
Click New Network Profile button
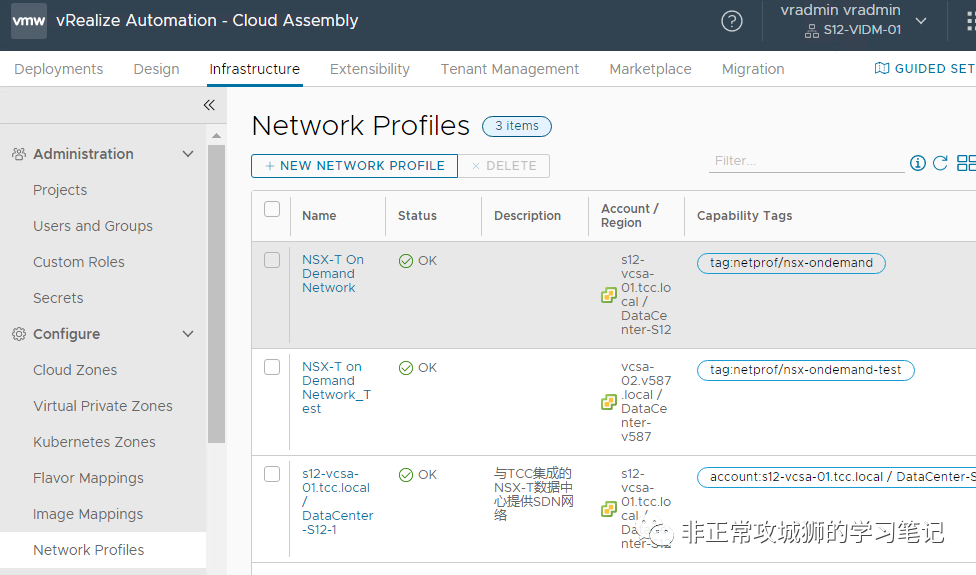point(354,166)
